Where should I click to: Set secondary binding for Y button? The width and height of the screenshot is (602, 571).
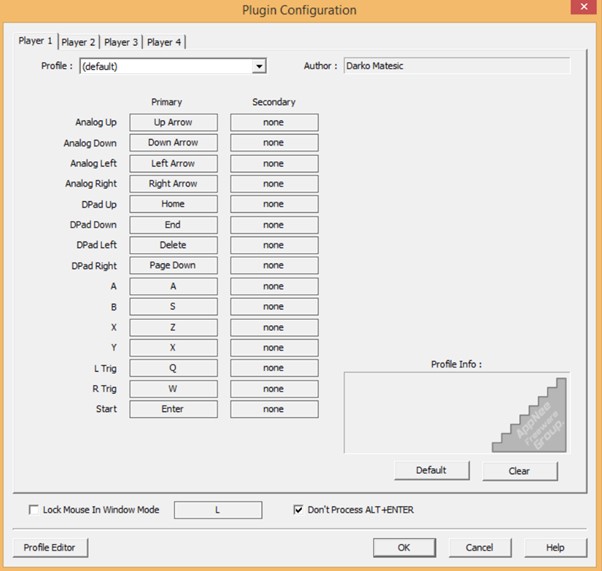click(x=274, y=348)
